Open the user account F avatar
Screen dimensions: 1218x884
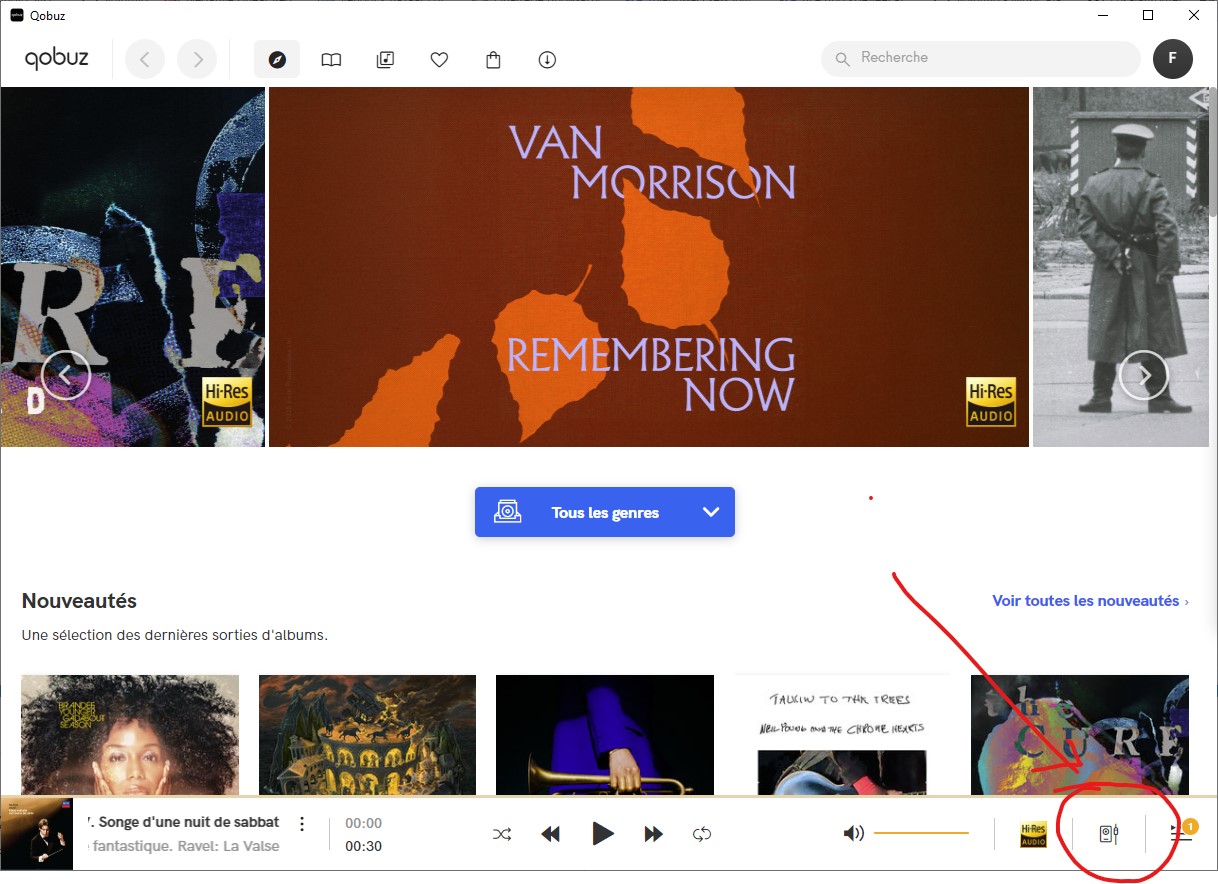pyautogui.click(x=1173, y=59)
